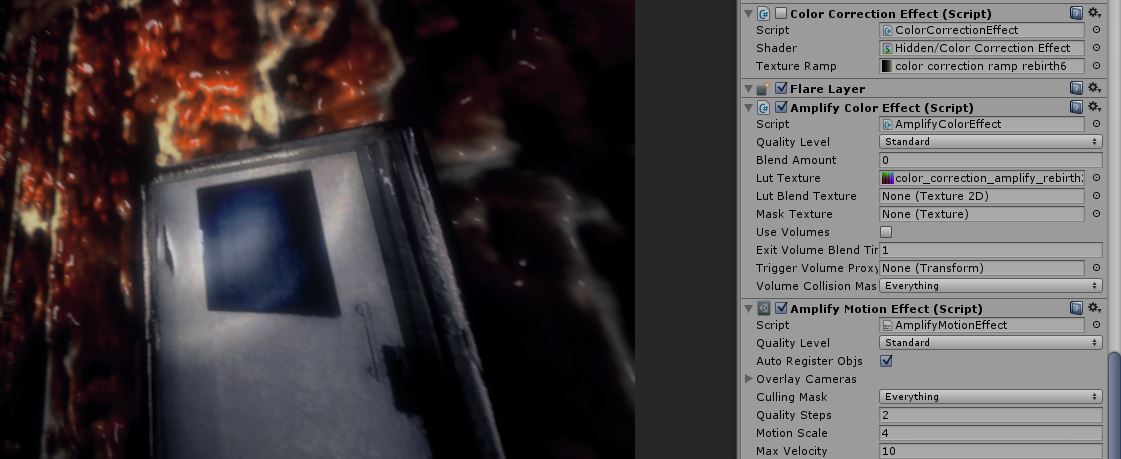The width and height of the screenshot is (1121, 459).
Task: Uncheck Auto Register Objs
Action: coord(887,361)
